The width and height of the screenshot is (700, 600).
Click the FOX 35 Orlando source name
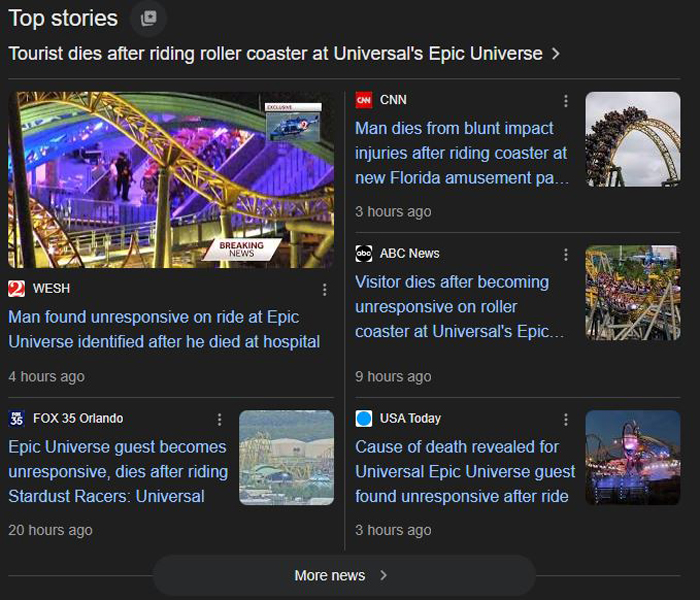pyautogui.click(x=78, y=419)
